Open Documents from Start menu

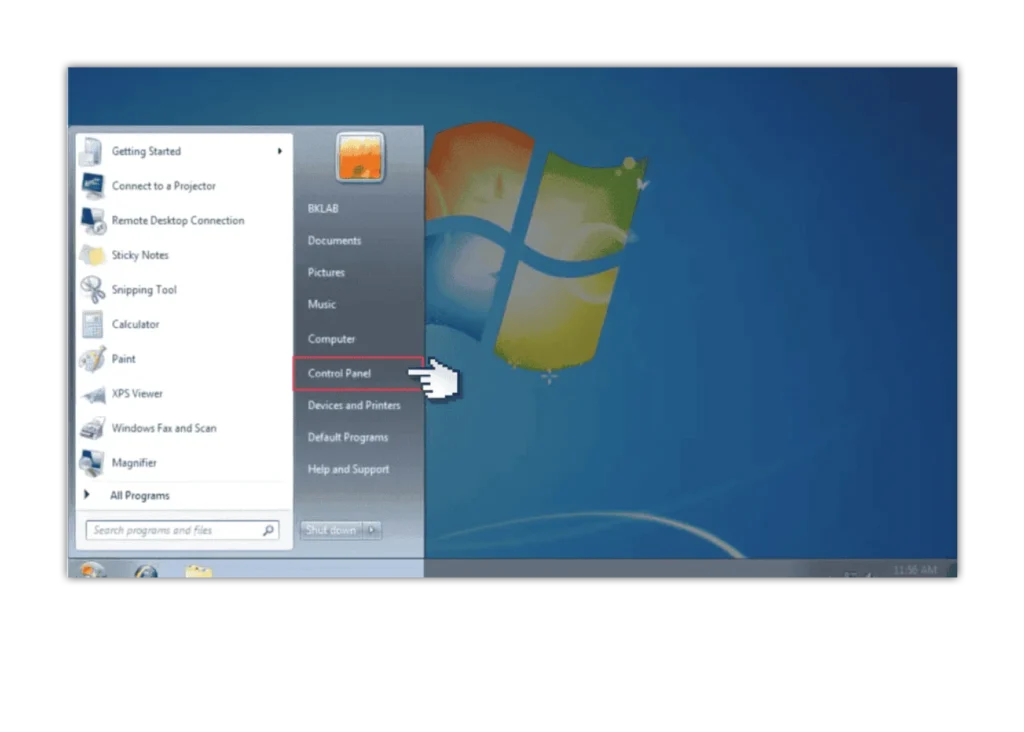334,240
